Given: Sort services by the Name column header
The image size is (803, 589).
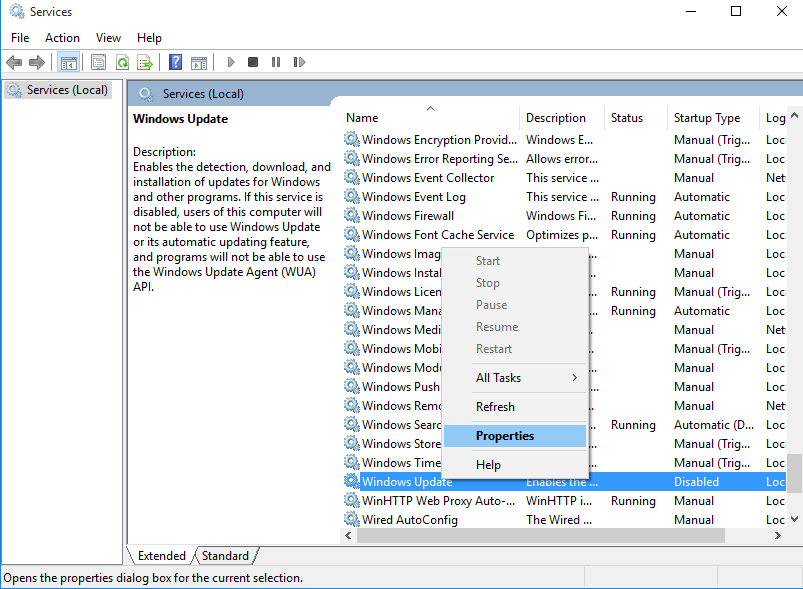Looking at the screenshot, I should click(362, 118).
